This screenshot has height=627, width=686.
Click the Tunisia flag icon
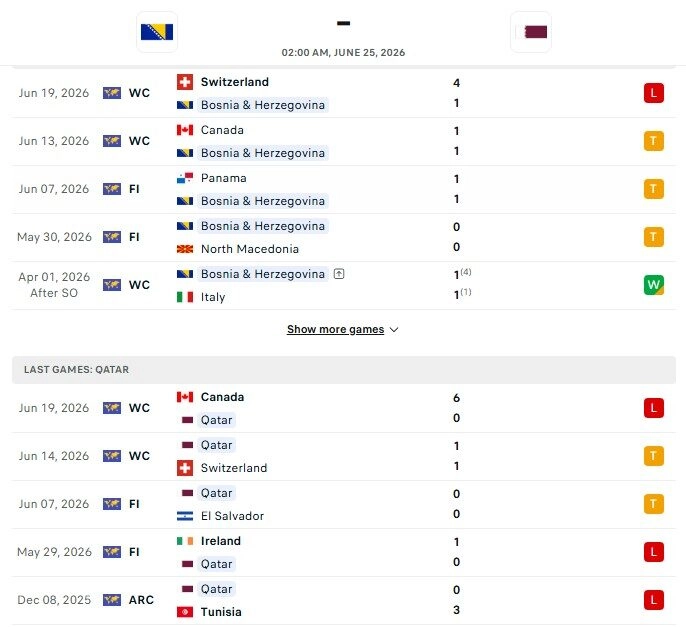[185, 612]
